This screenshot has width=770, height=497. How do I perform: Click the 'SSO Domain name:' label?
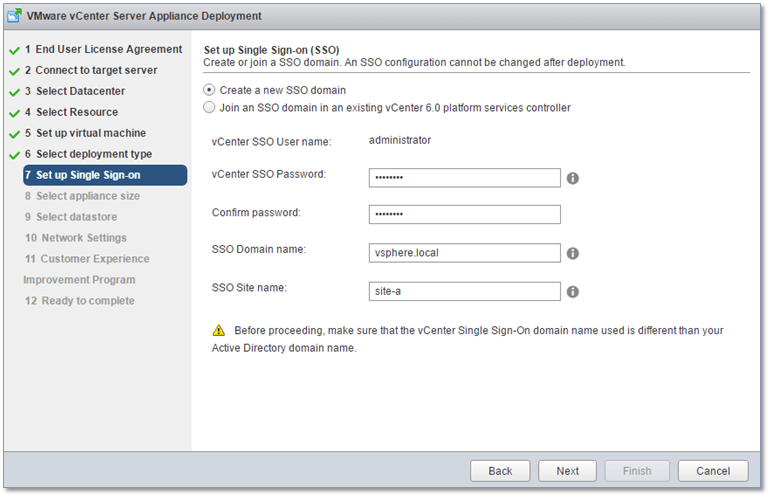[x=259, y=249]
